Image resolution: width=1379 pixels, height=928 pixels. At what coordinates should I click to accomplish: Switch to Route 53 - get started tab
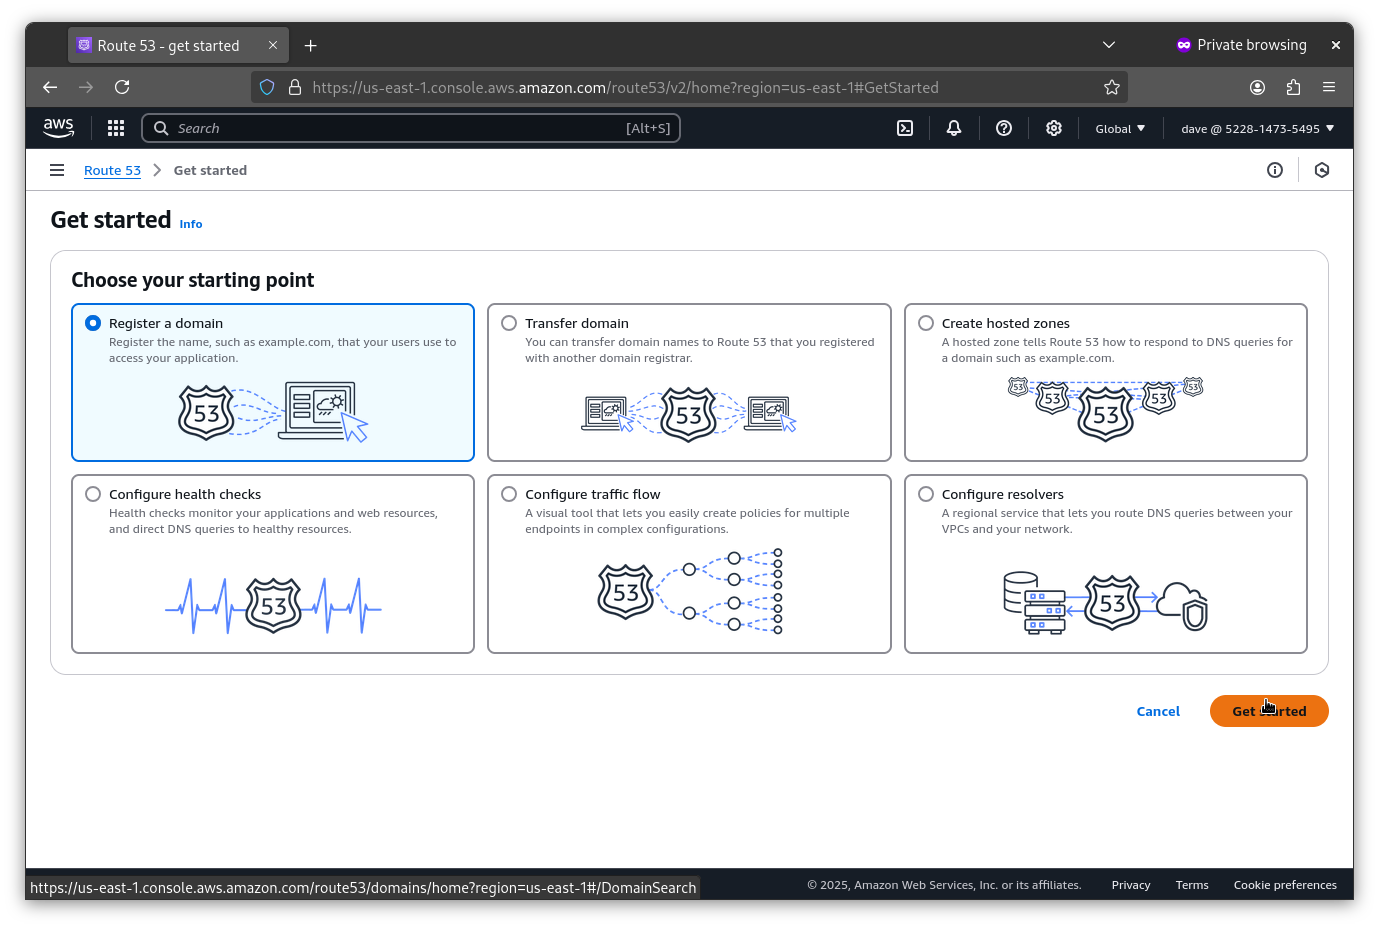tap(178, 45)
